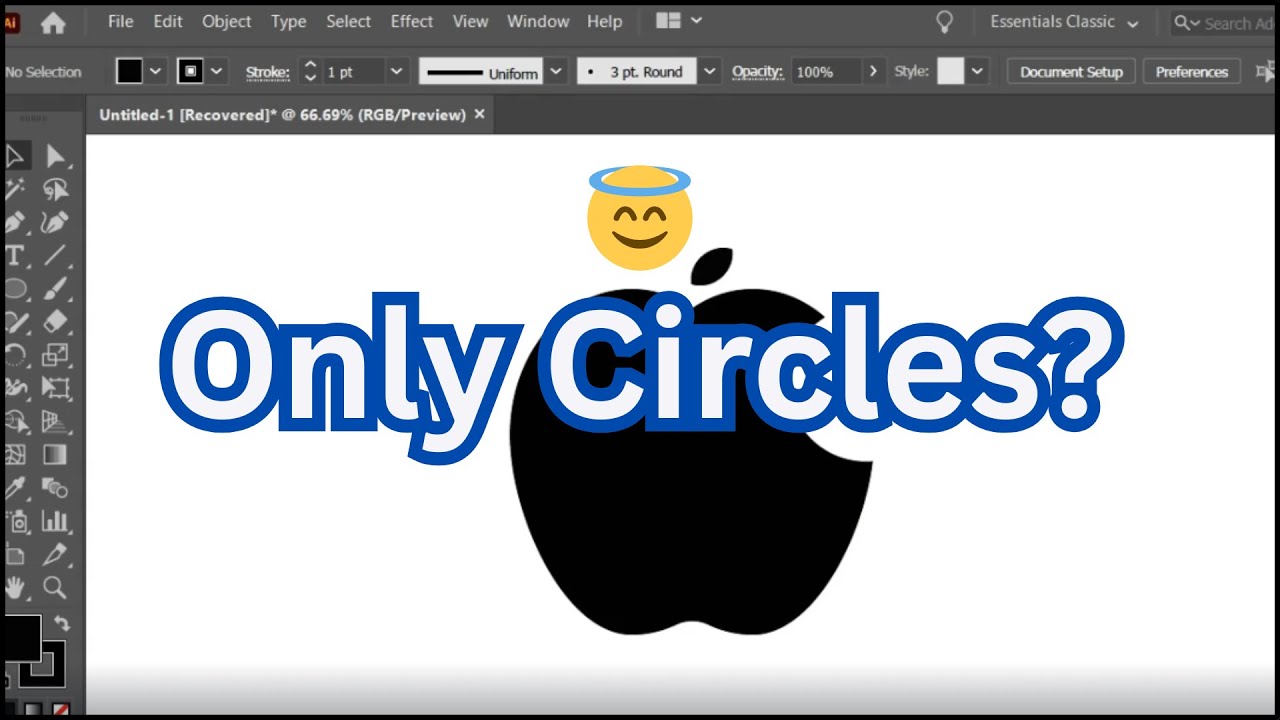This screenshot has height=720, width=1280.
Task: Open the stroke color dropdown
Action: 215,71
